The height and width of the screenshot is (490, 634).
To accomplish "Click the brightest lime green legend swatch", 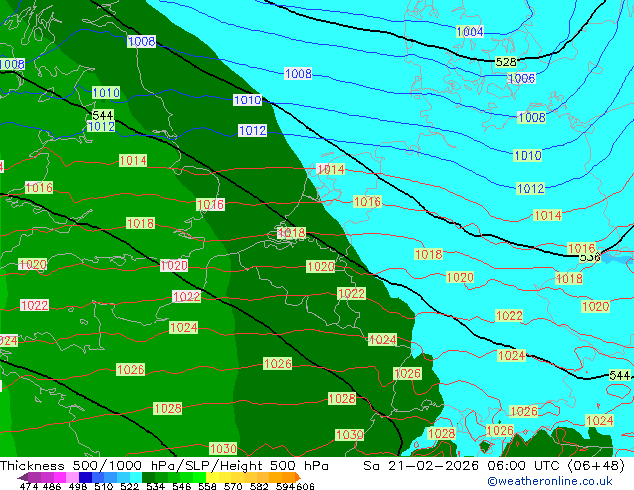I will (199, 477).
